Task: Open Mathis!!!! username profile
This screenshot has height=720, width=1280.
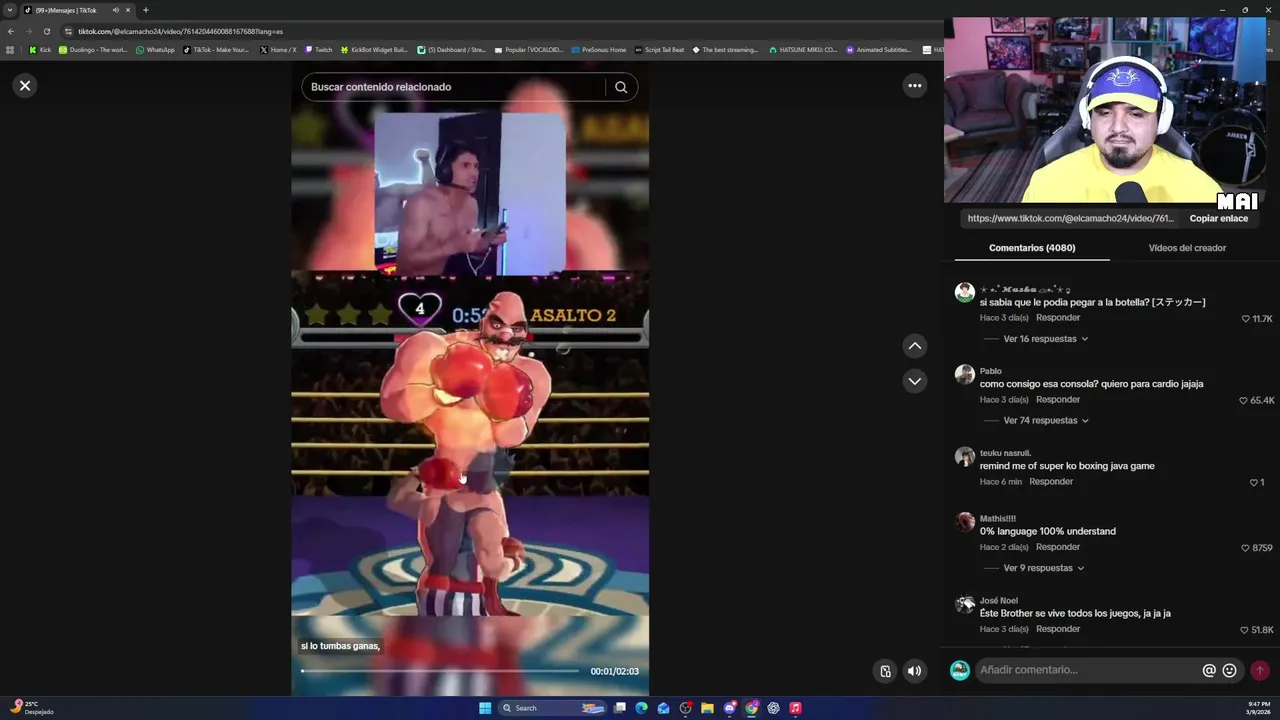Action: [998, 519]
